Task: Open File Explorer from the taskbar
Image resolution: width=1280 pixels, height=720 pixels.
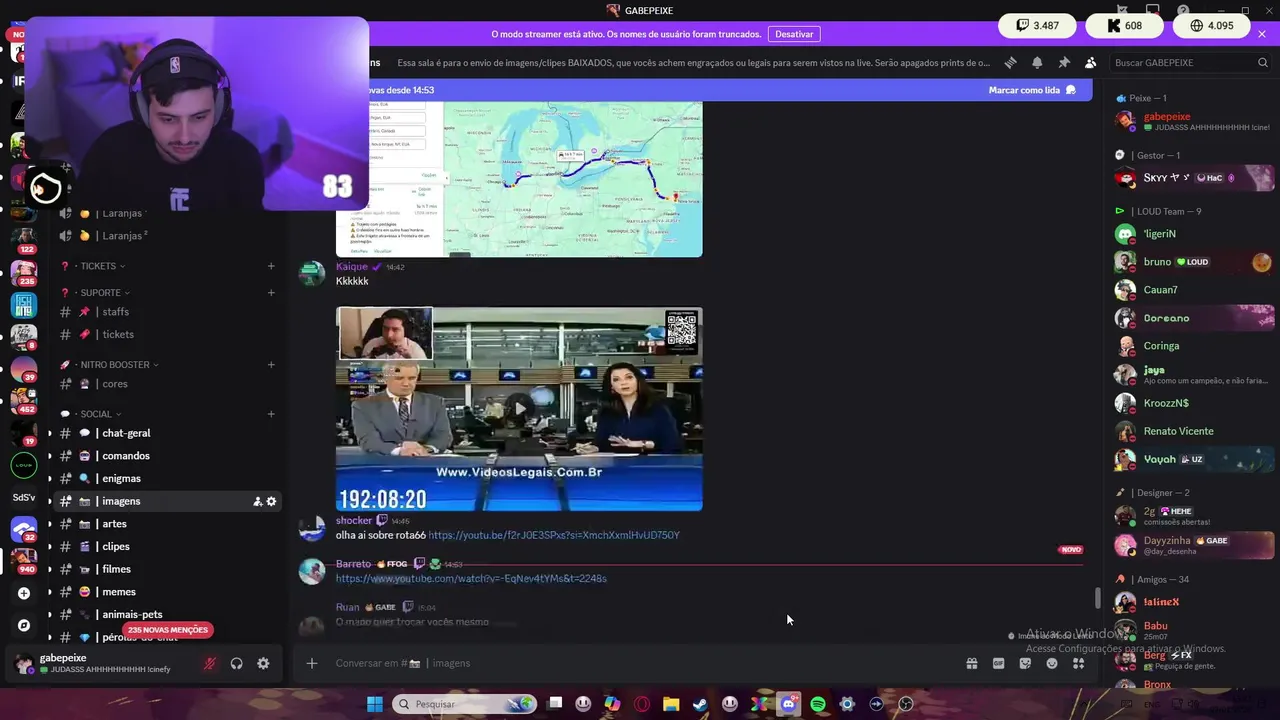Action: 671,704
